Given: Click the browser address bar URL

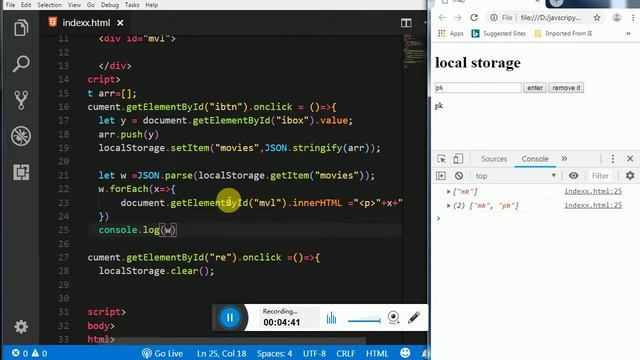Looking at the screenshot, I should 551,18.
